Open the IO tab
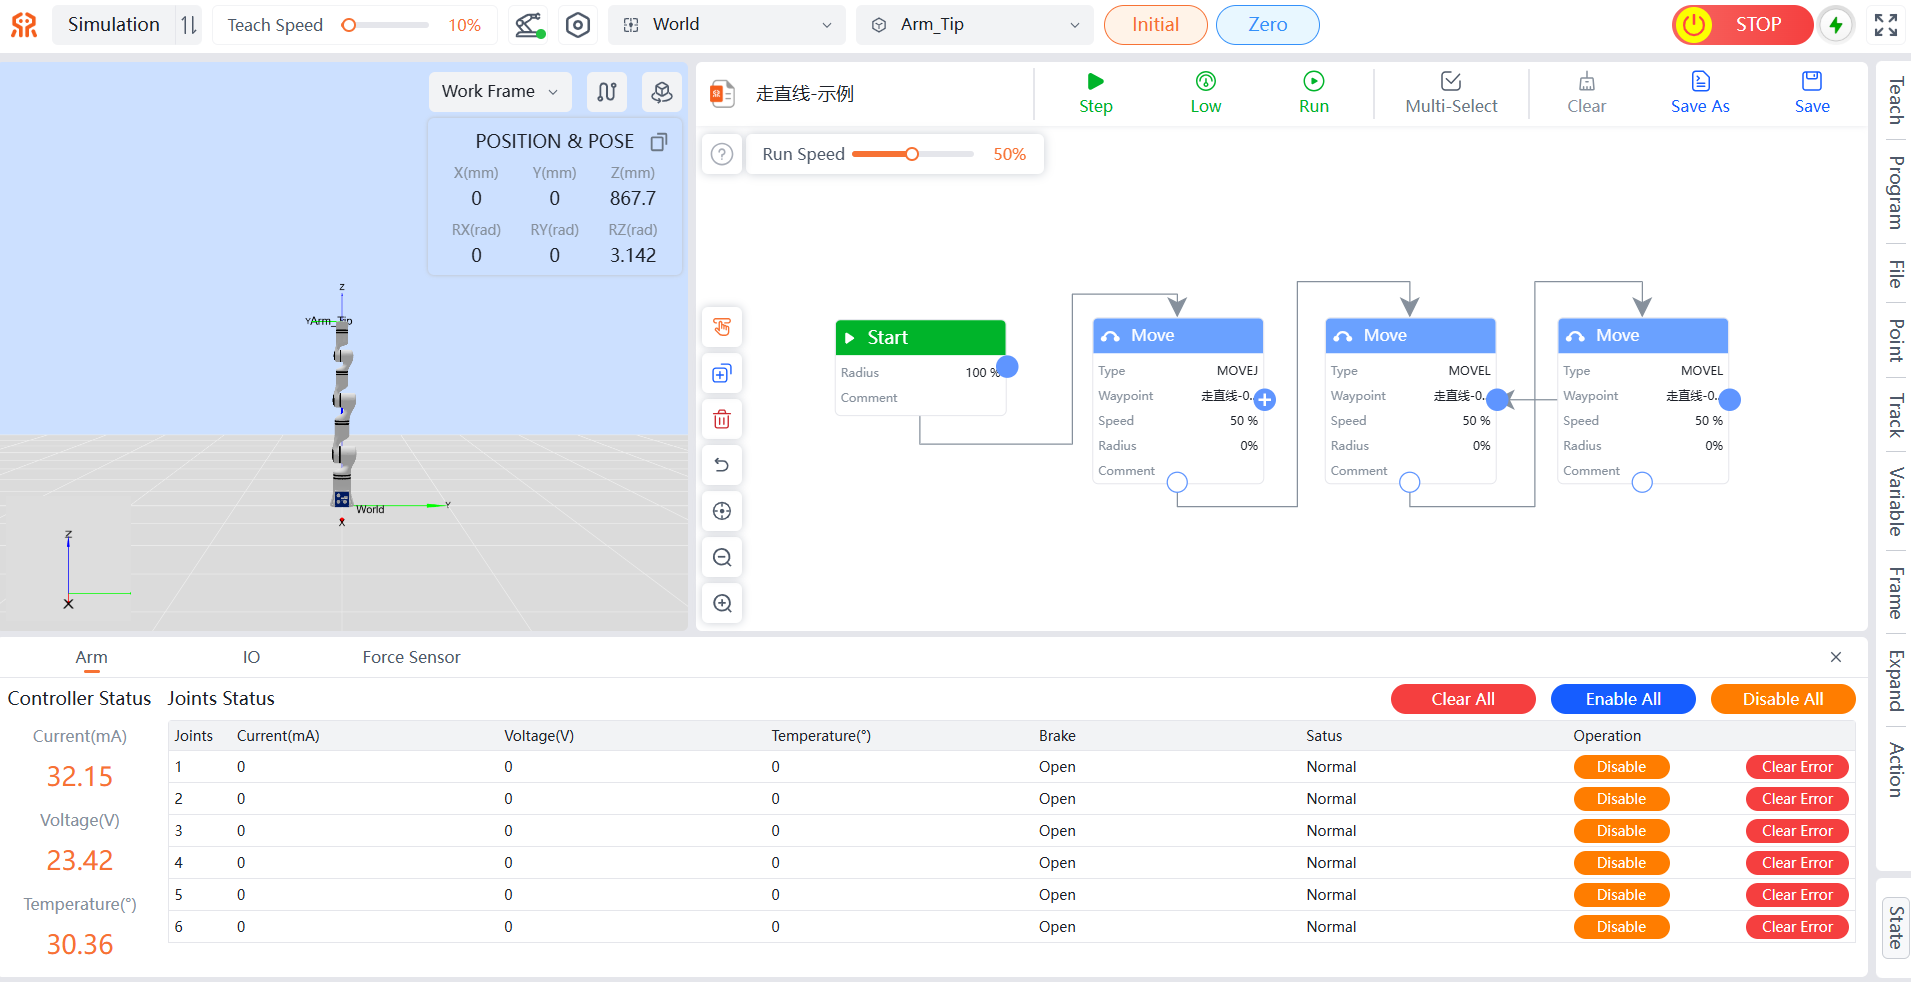 [x=251, y=657]
